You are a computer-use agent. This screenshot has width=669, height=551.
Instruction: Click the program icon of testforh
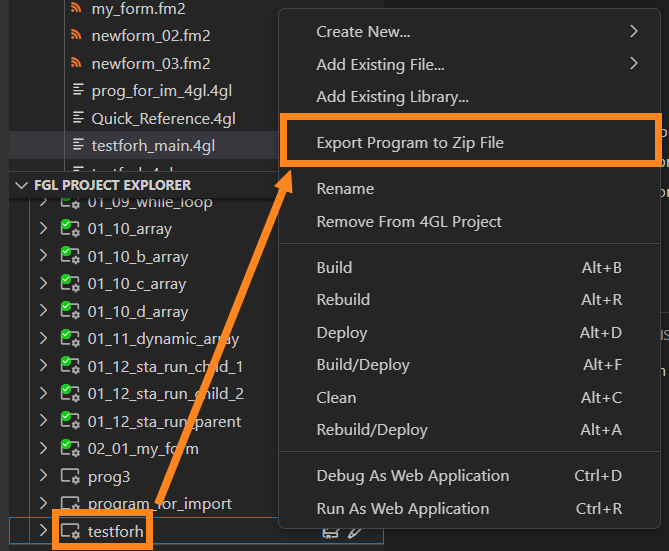[70, 531]
